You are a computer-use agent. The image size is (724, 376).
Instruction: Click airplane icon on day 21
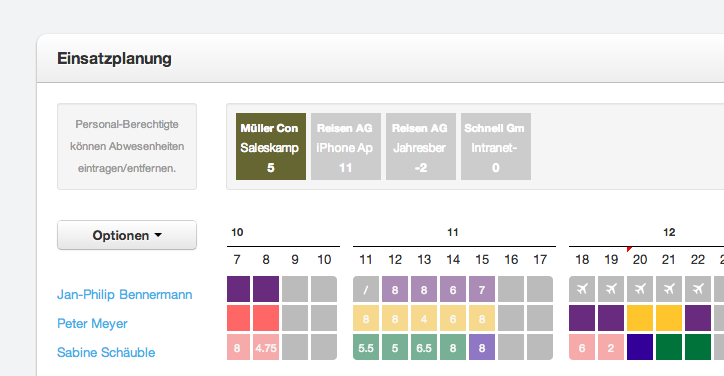669,289
